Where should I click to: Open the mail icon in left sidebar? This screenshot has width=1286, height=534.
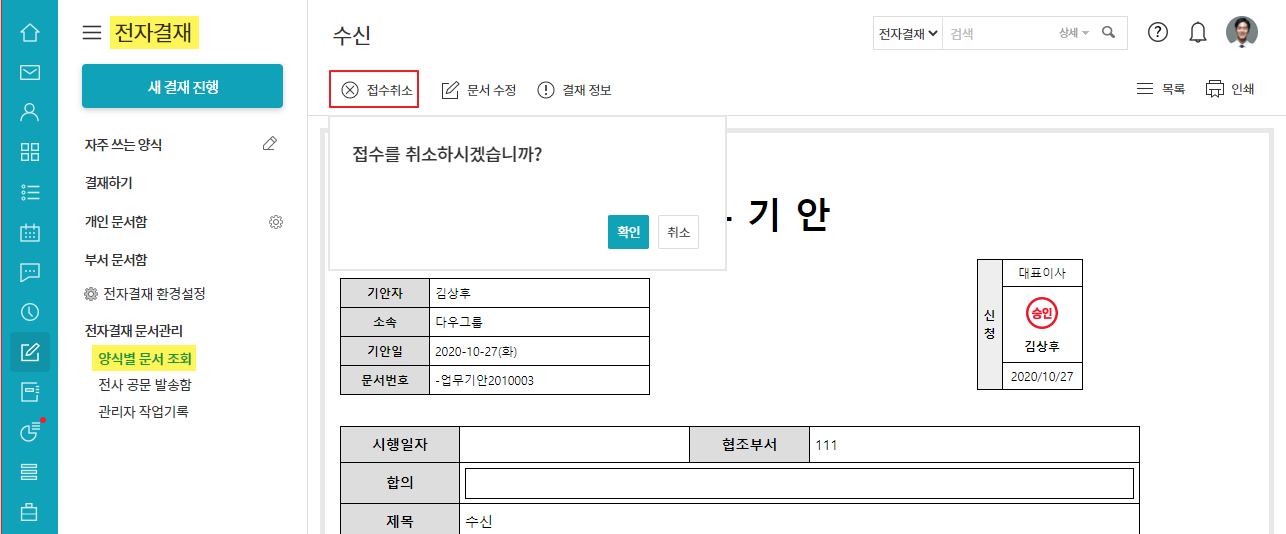click(29, 72)
